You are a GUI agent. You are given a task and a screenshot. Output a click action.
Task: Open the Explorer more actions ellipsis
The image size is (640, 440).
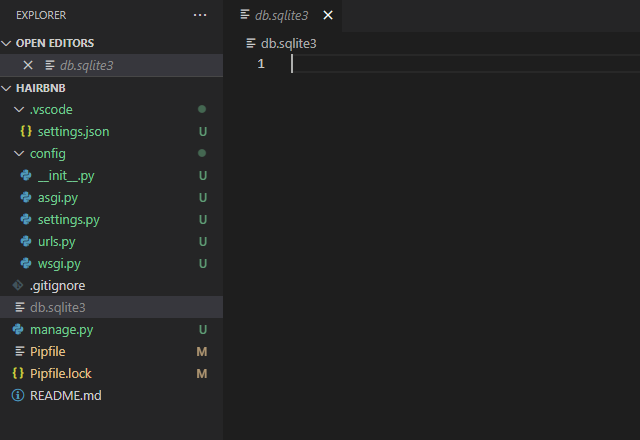pos(200,15)
